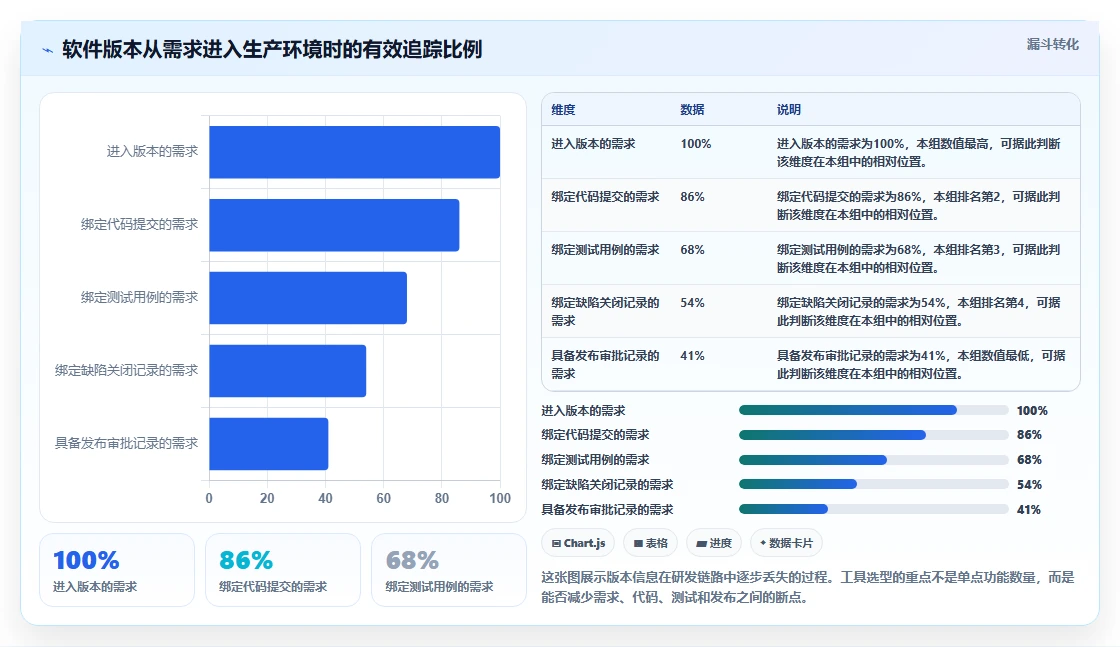Click the 100% value beside the progress bar
The width and height of the screenshot is (1120, 647).
(1032, 411)
